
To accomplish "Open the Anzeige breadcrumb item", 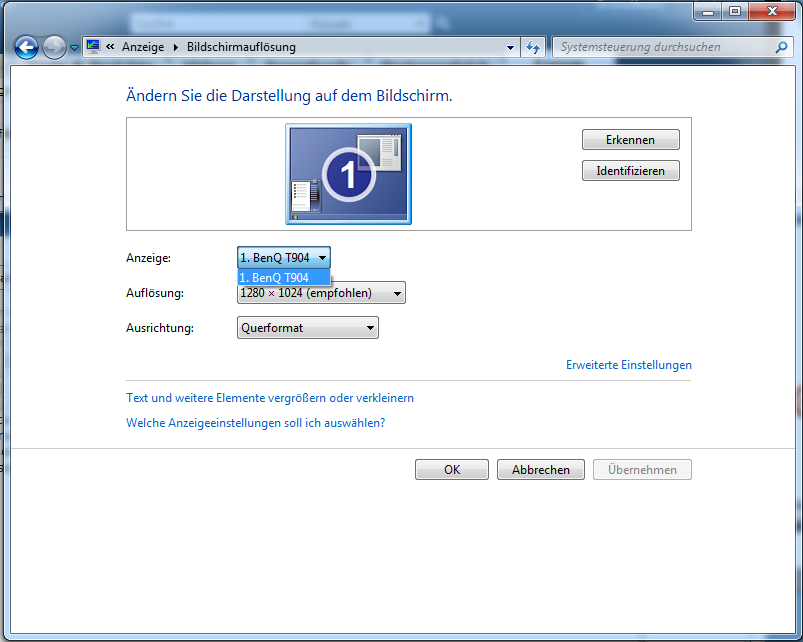I will click(143, 47).
